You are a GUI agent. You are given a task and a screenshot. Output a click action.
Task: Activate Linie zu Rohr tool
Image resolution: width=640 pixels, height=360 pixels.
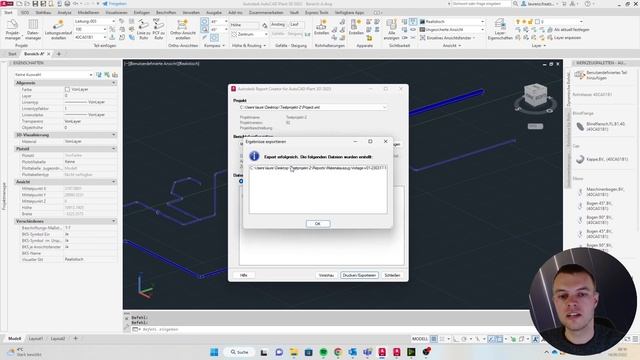[143, 29]
